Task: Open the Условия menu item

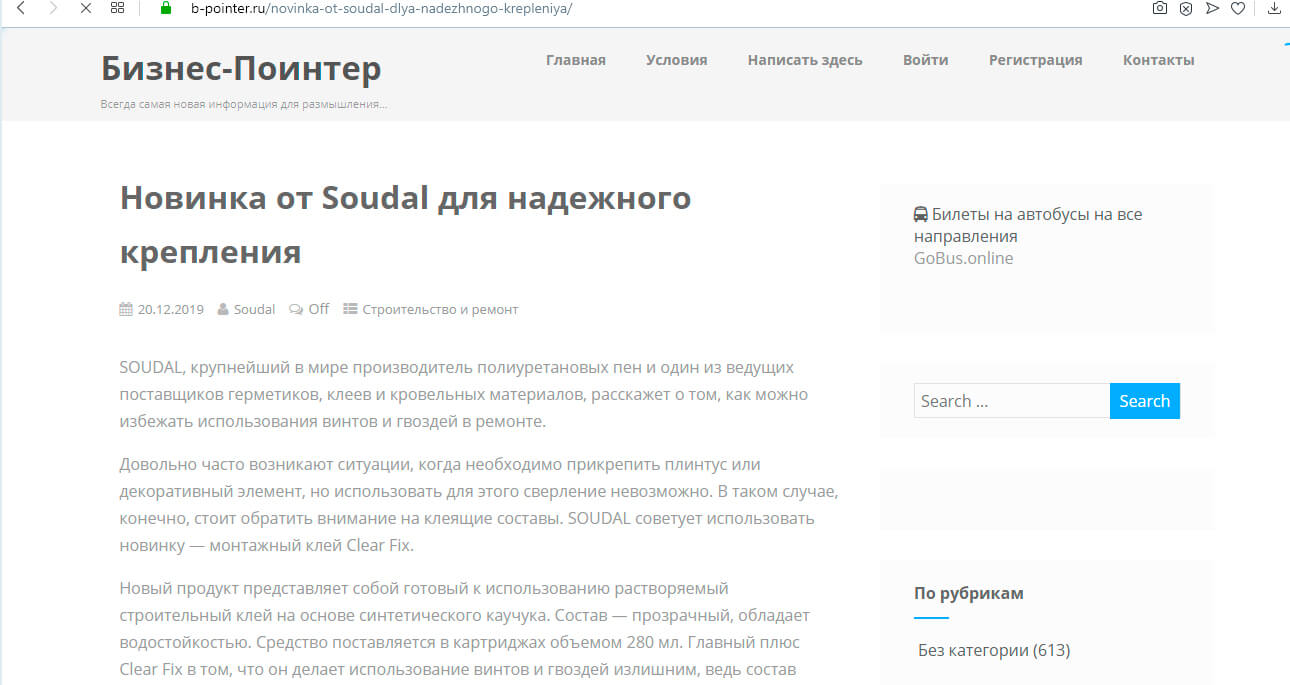Action: (x=677, y=60)
